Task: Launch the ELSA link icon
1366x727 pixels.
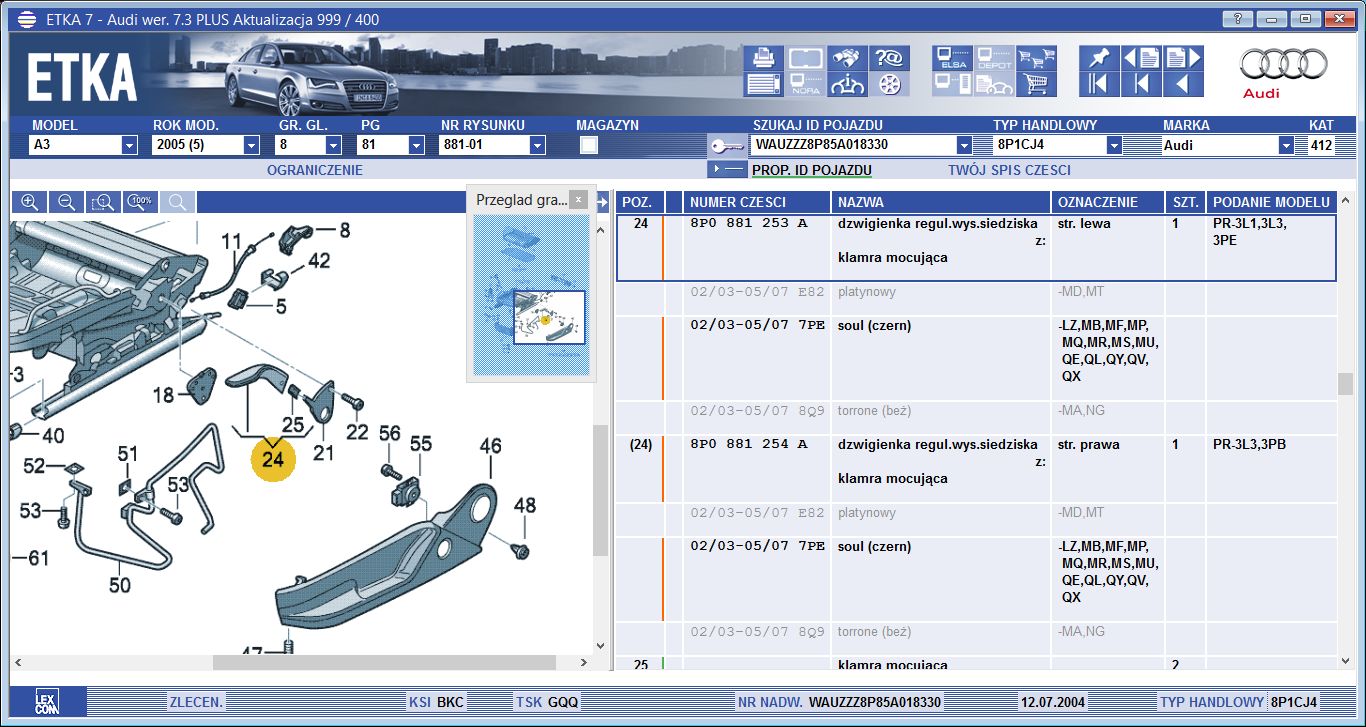Action: (952, 58)
